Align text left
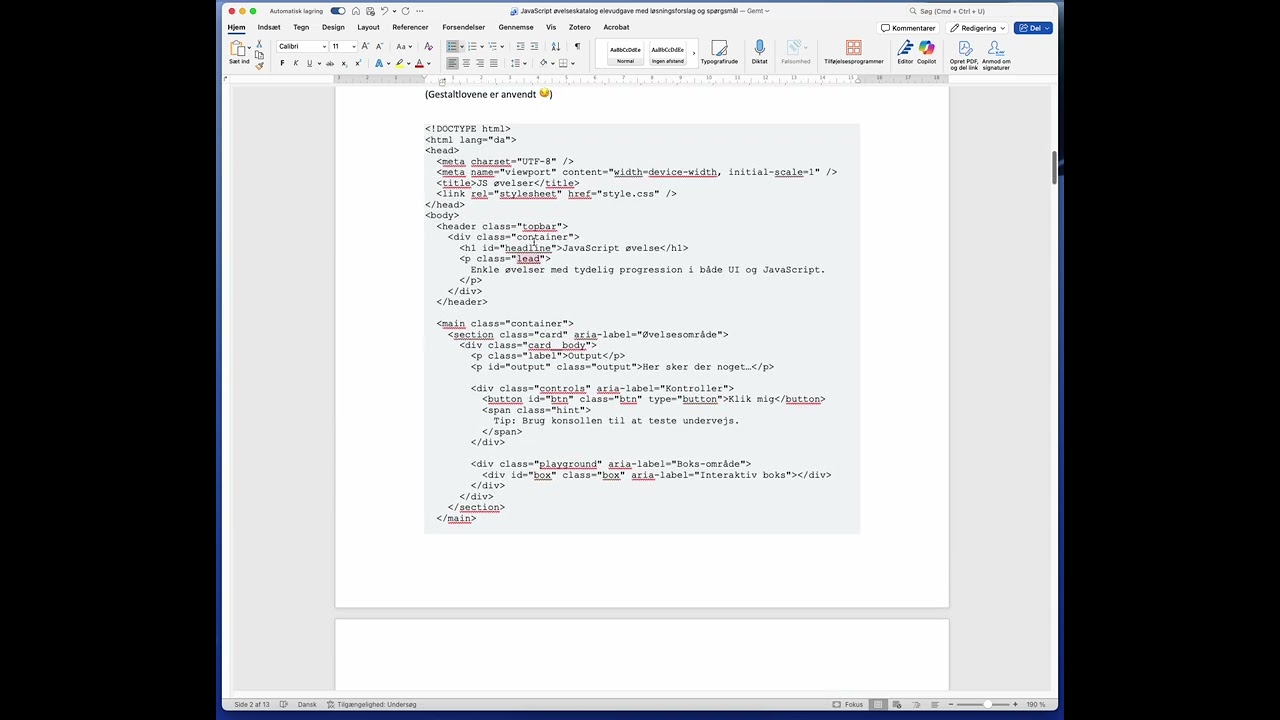This screenshot has width=1280, height=720. (452, 63)
